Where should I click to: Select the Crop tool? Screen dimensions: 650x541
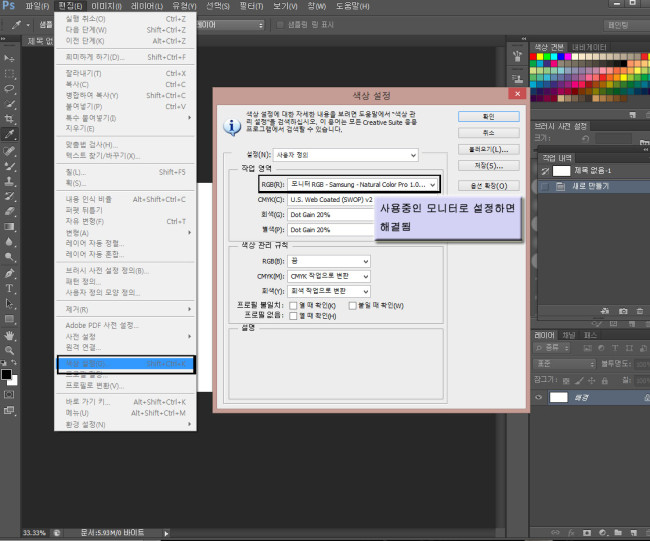(x=10, y=118)
